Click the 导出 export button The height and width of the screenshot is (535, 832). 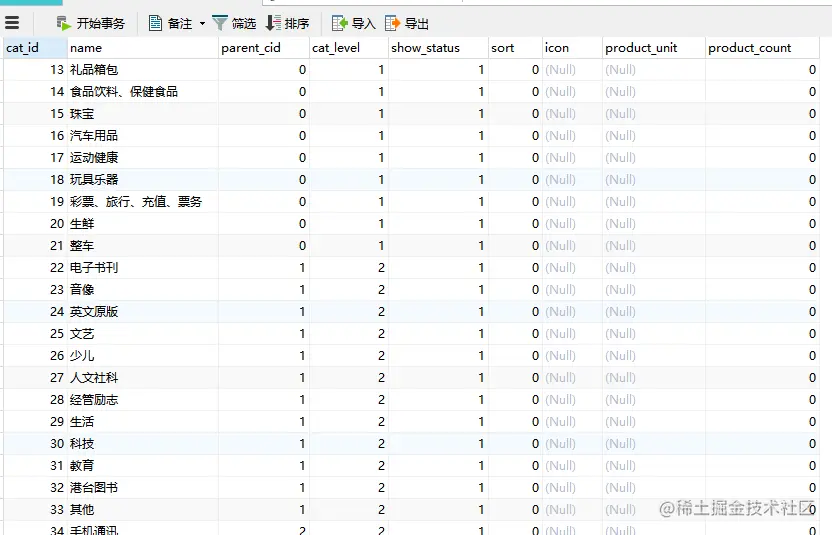pyautogui.click(x=406, y=23)
